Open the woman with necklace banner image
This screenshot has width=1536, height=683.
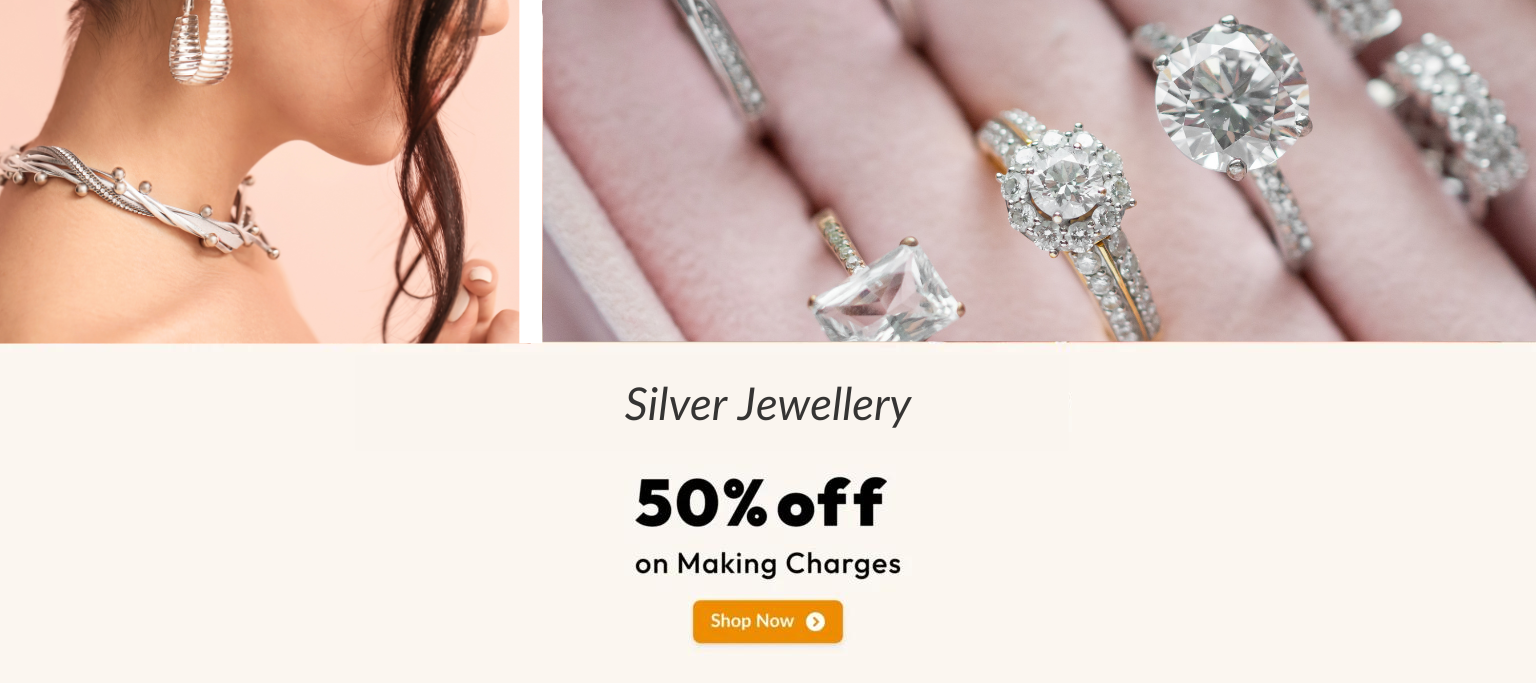pos(259,171)
